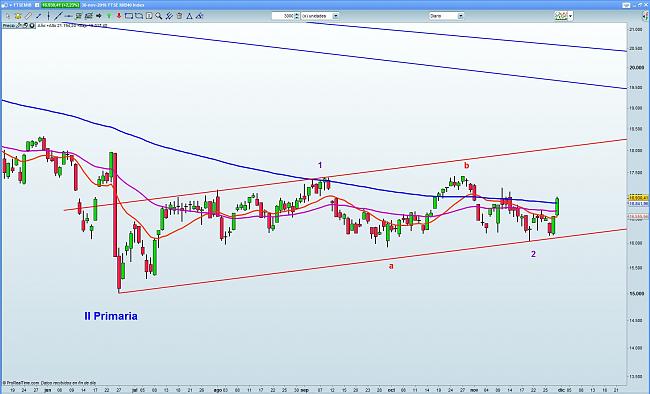Select the last drawing tool icon in the toolbar
Screen dimensions: 650x394
pos(199,16)
